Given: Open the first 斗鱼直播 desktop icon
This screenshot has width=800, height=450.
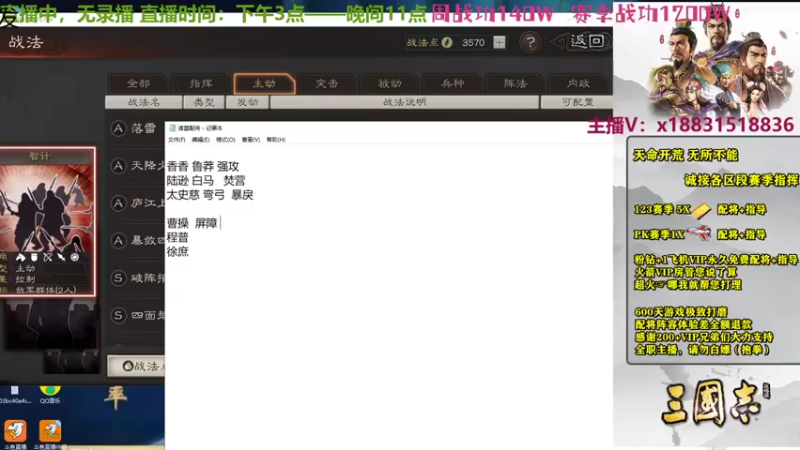Looking at the screenshot, I should [15, 434].
